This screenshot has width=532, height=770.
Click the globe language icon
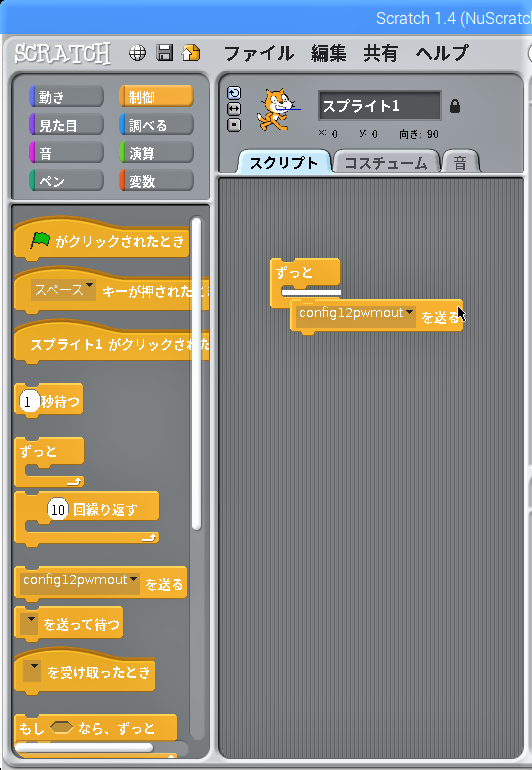click(138, 53)
